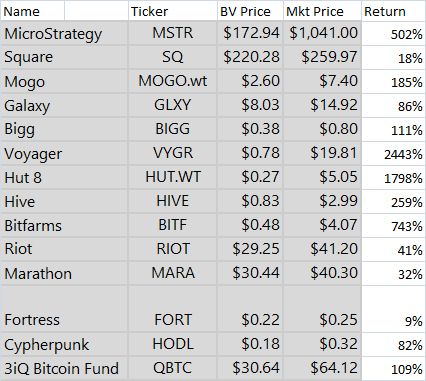Select the HODL ticker cell
The width and height of the screenshot is (426, 381).
pos(173,344)
